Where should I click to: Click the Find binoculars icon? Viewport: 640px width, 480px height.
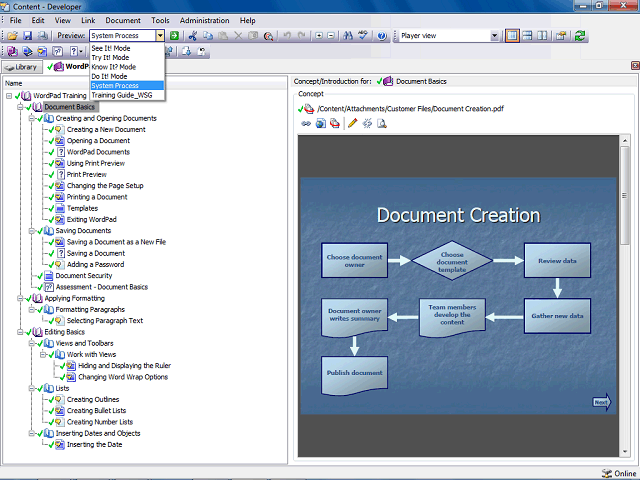348,36
